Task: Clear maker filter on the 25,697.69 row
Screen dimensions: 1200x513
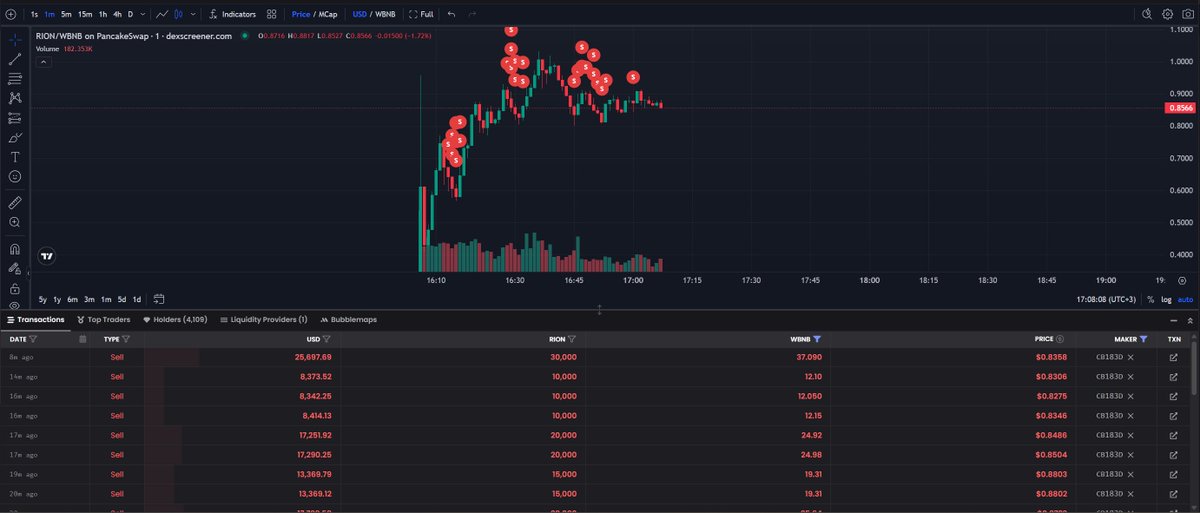Action: (1130, 357)
